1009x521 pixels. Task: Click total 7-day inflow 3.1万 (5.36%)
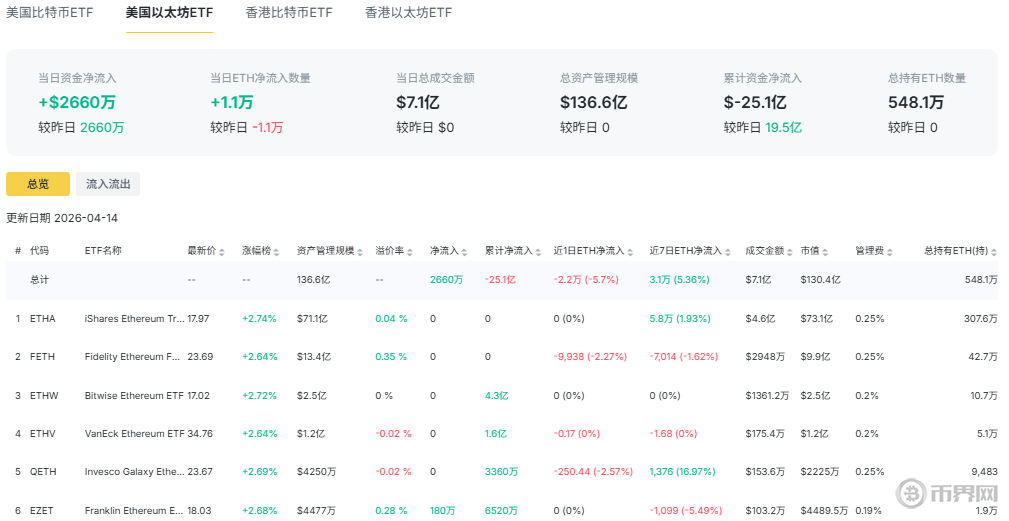pos(680,280)
